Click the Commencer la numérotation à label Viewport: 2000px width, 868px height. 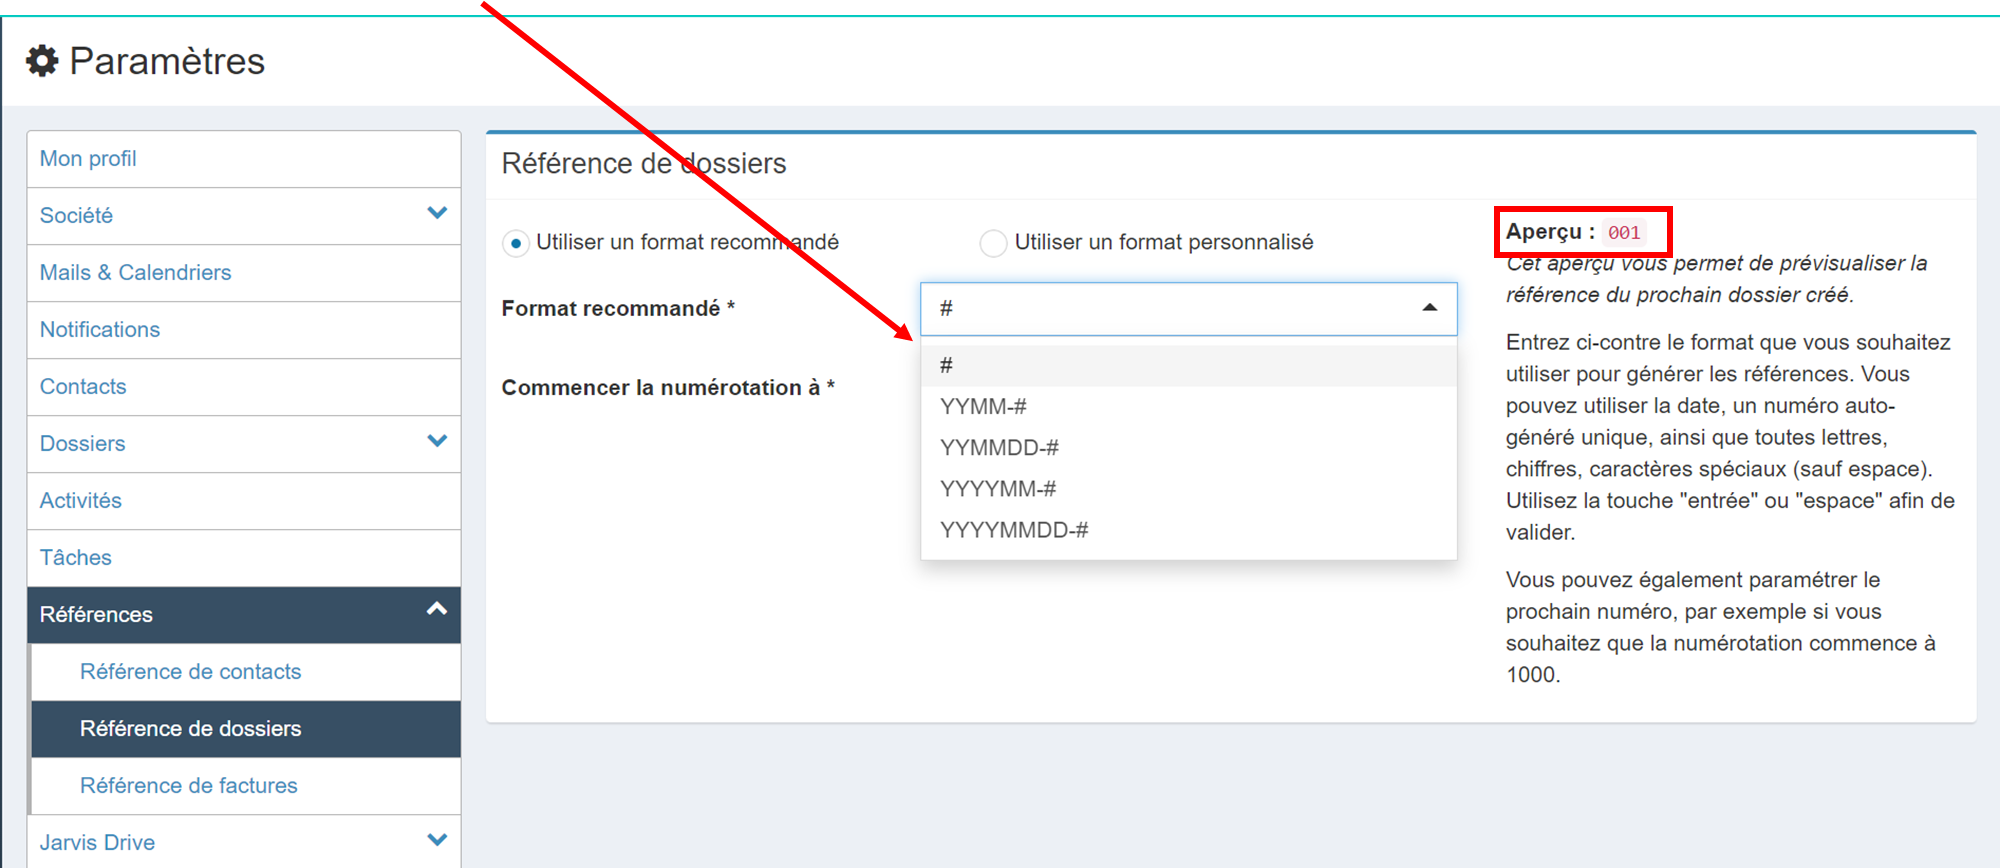668,387
